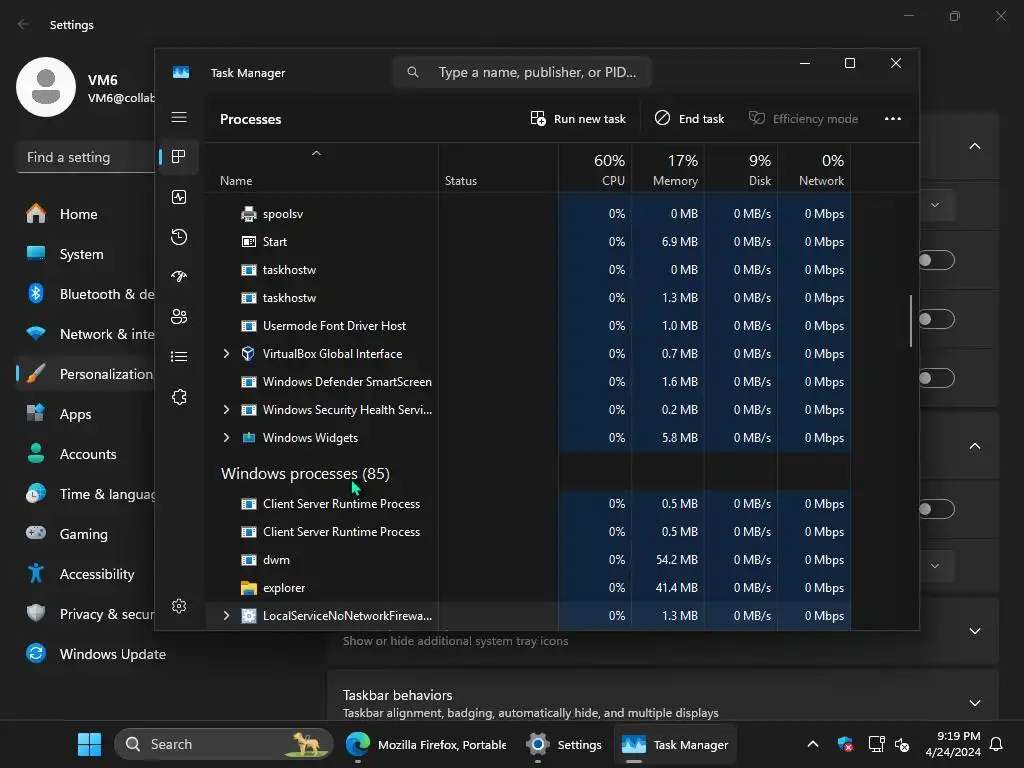This screenshot has height=768, width=1024.
Task: Click End task button
Action: [690, 119]
